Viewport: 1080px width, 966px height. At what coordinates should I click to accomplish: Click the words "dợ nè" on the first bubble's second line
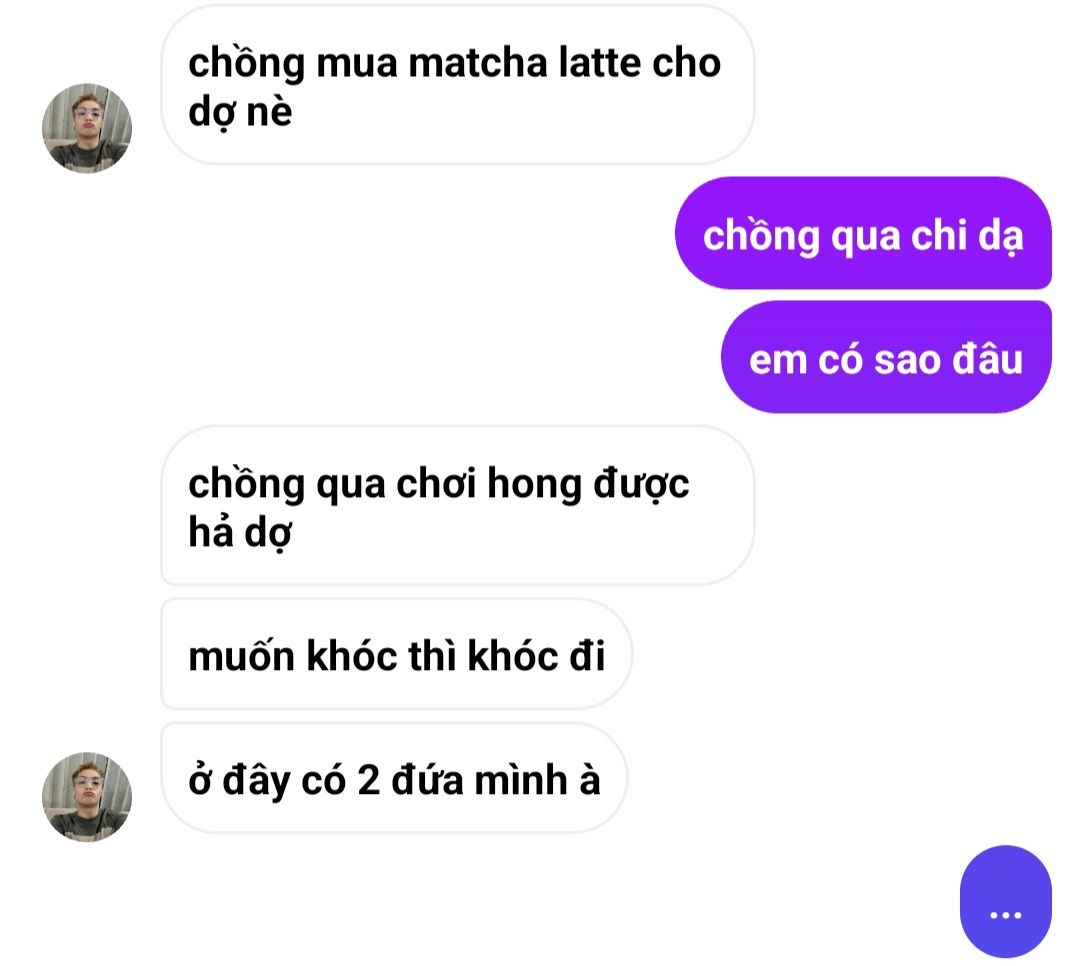click(240, 112)
